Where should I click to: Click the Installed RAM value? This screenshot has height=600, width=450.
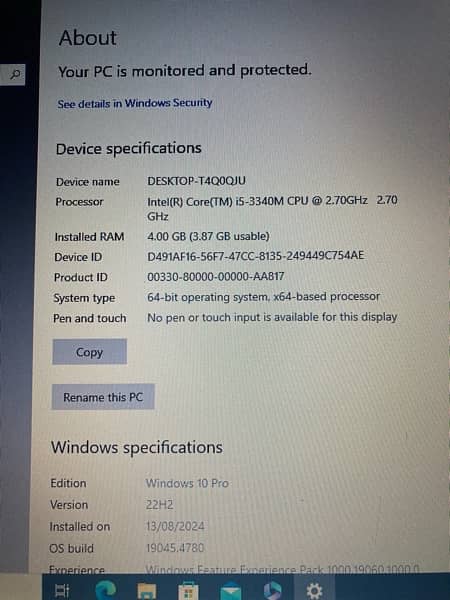pyautogui.click(x=208, y=236)
